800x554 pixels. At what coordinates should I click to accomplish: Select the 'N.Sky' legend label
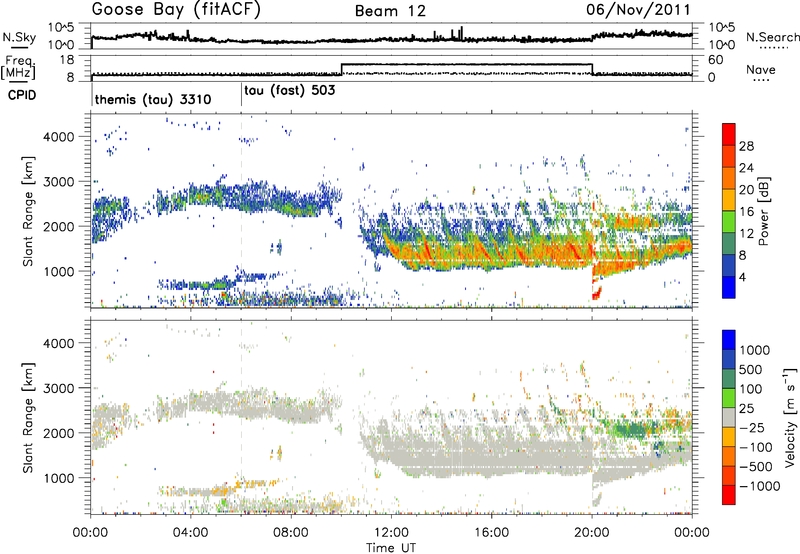pos(19,37)
